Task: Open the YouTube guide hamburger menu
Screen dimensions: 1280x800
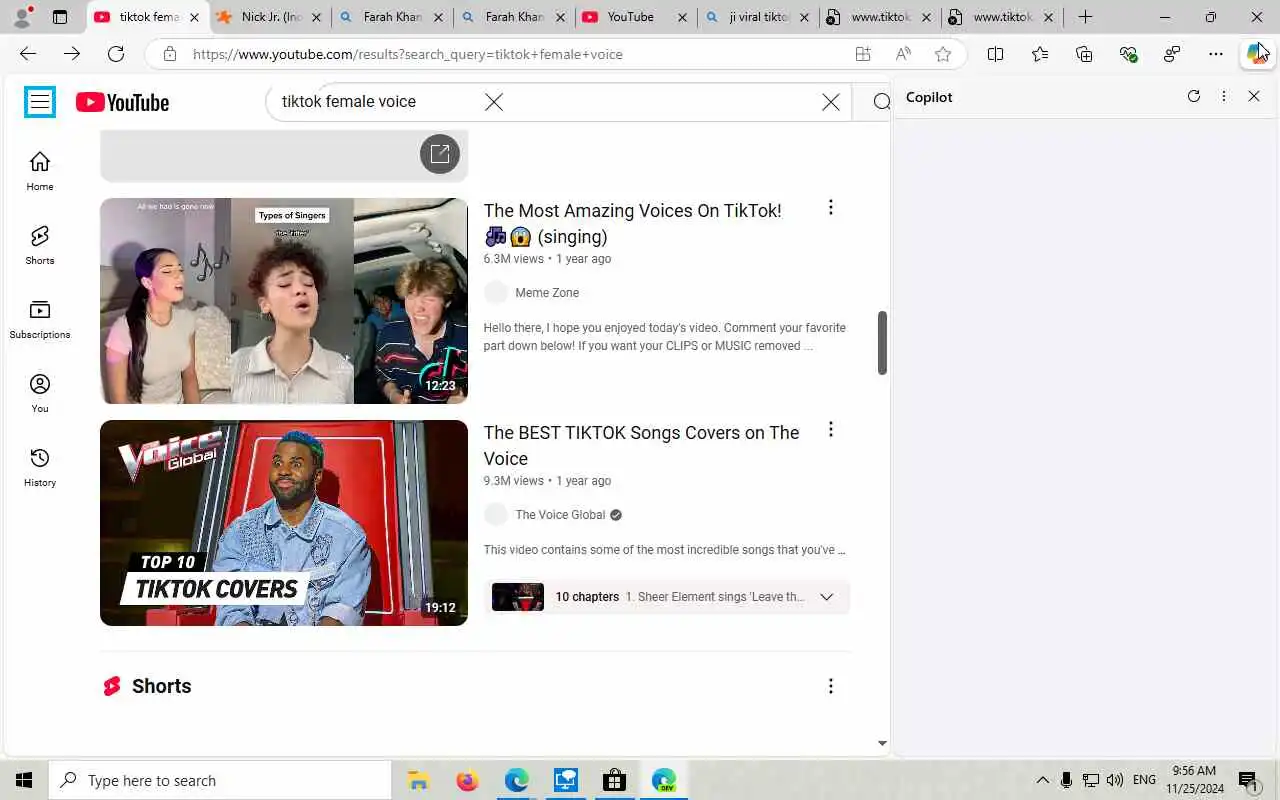Action: (40, 102)
